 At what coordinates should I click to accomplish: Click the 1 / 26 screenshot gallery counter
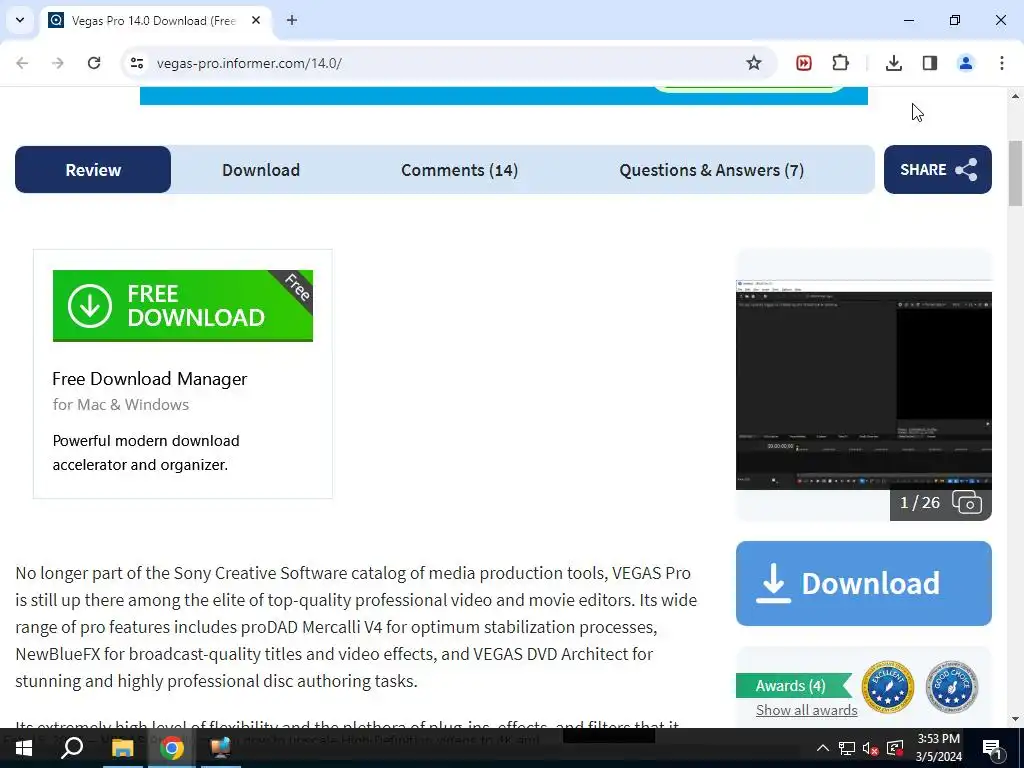tap(940, 503)
